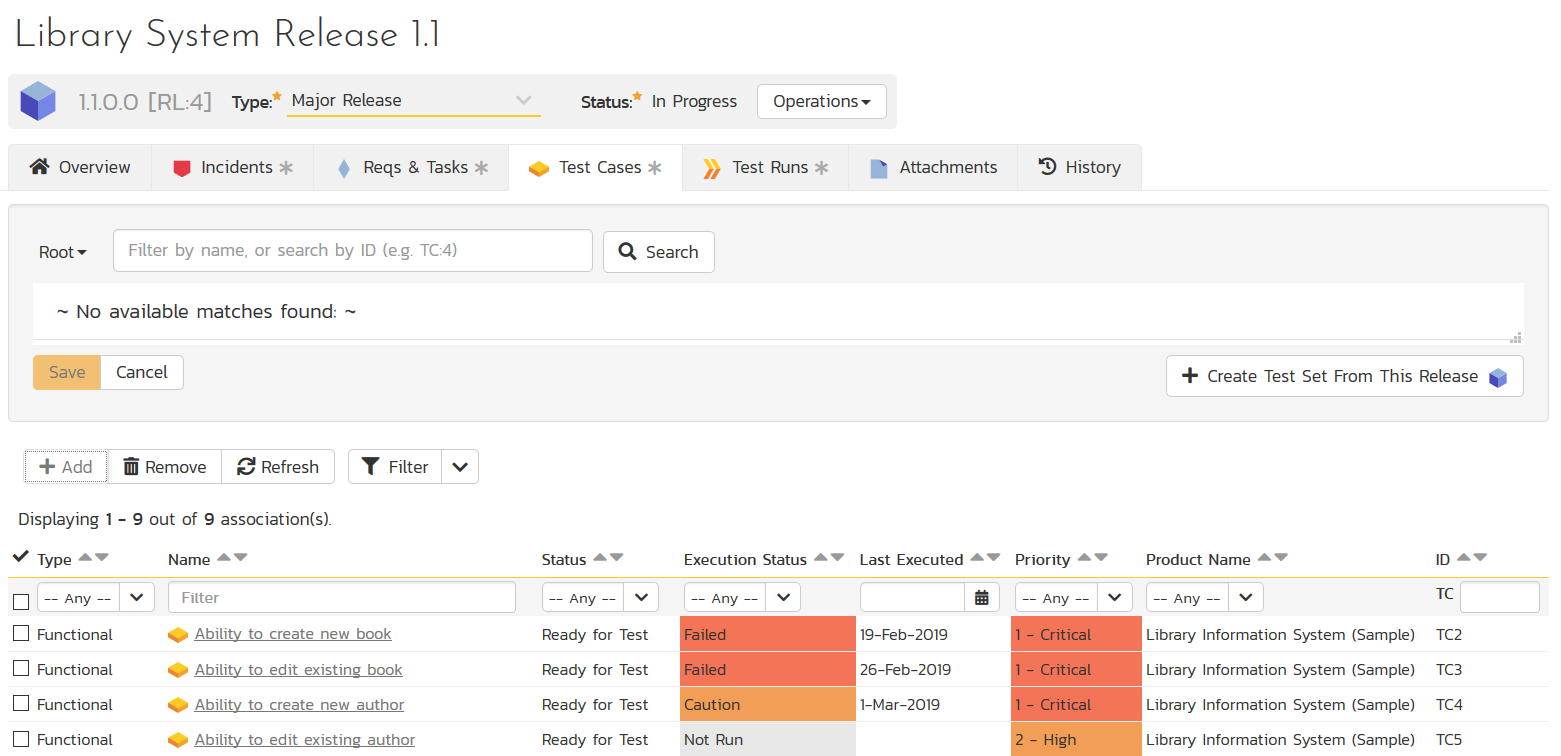Screen dimensions: 1561x756
Task: Open the Type 'Major Release' dropdown
Action: tap(413, 101)
